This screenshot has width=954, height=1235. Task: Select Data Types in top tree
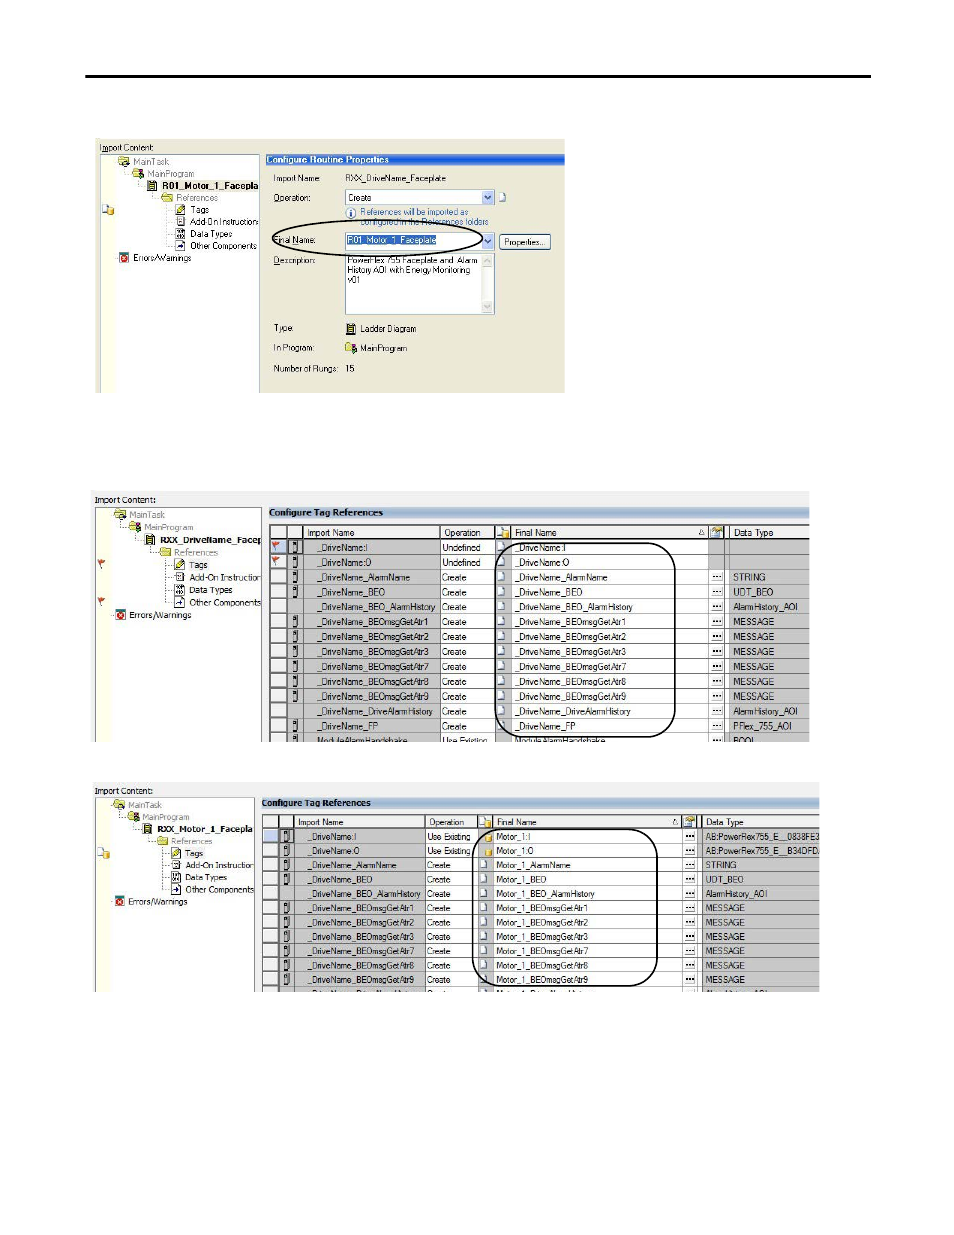[211, 234]
